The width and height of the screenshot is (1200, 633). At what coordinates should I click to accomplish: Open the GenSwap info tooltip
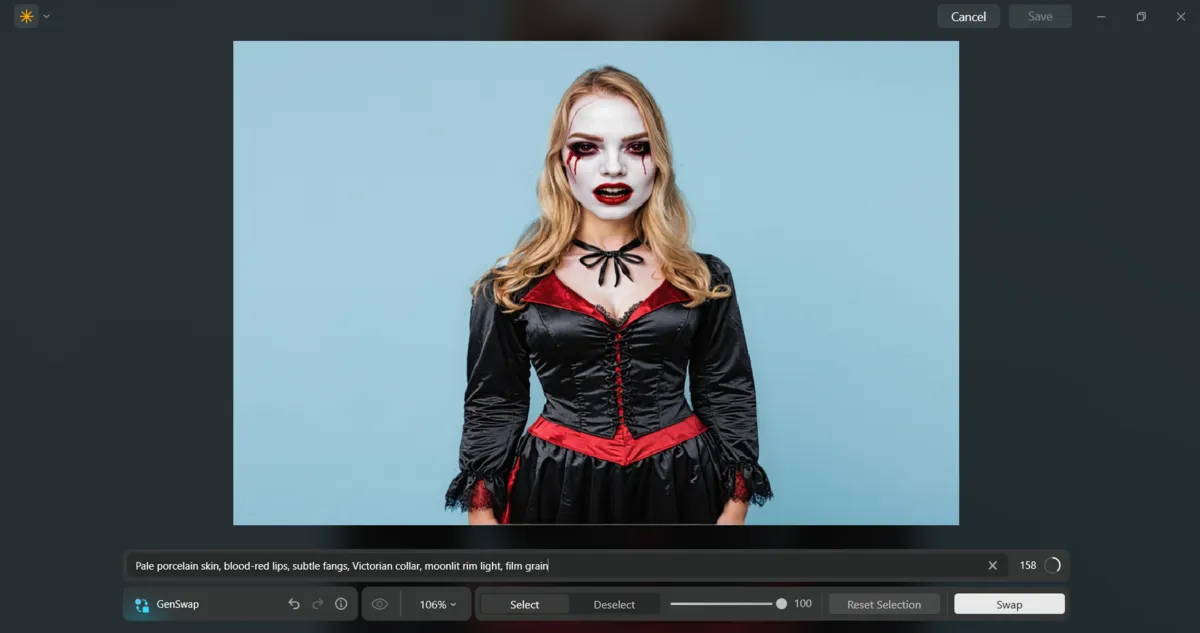tap(341, 604)
